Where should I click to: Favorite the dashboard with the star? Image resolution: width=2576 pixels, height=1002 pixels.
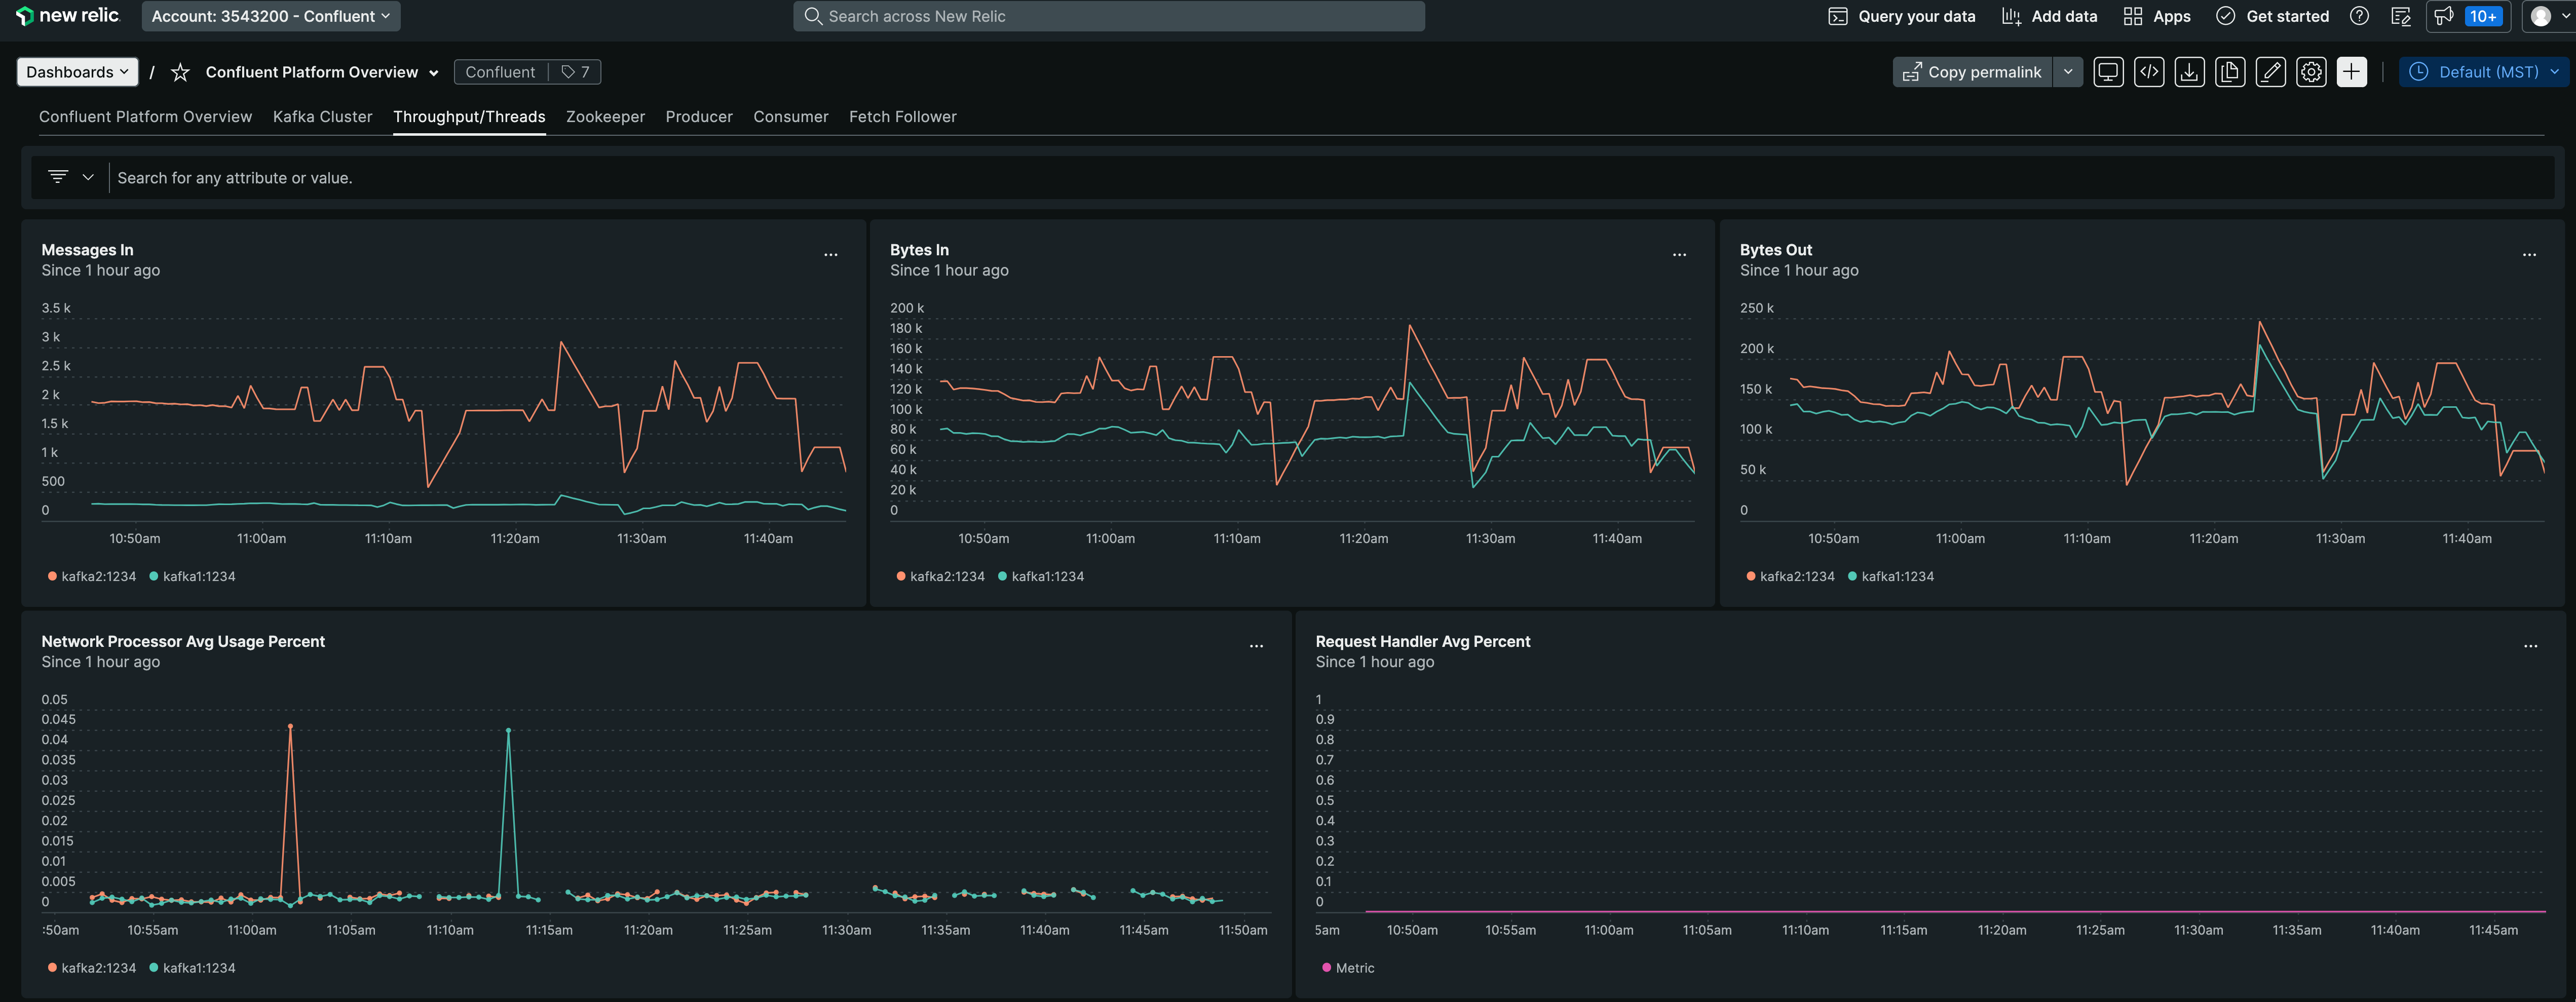[x=180, y=72]
